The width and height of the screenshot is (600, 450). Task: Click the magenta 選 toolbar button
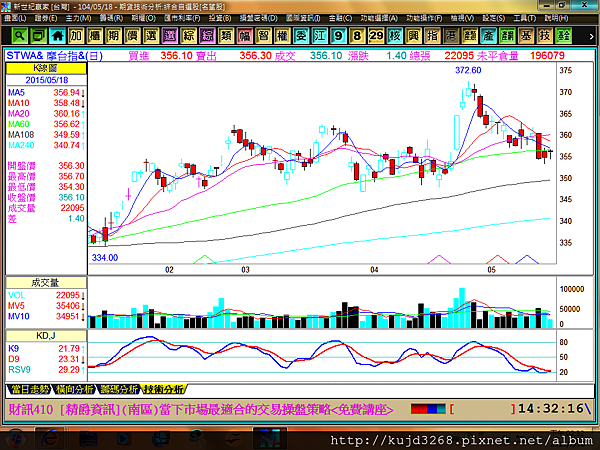170,36
